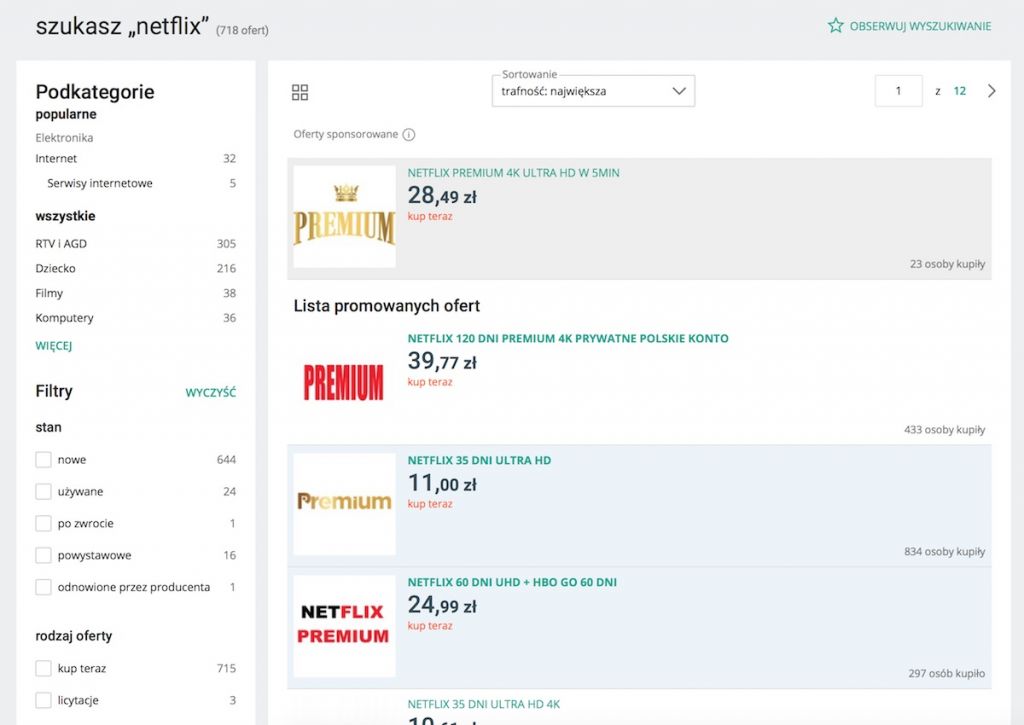Check the po zwrocie filter
The height and width of the screenshot is (725, 1024).
tap(43, 523)
